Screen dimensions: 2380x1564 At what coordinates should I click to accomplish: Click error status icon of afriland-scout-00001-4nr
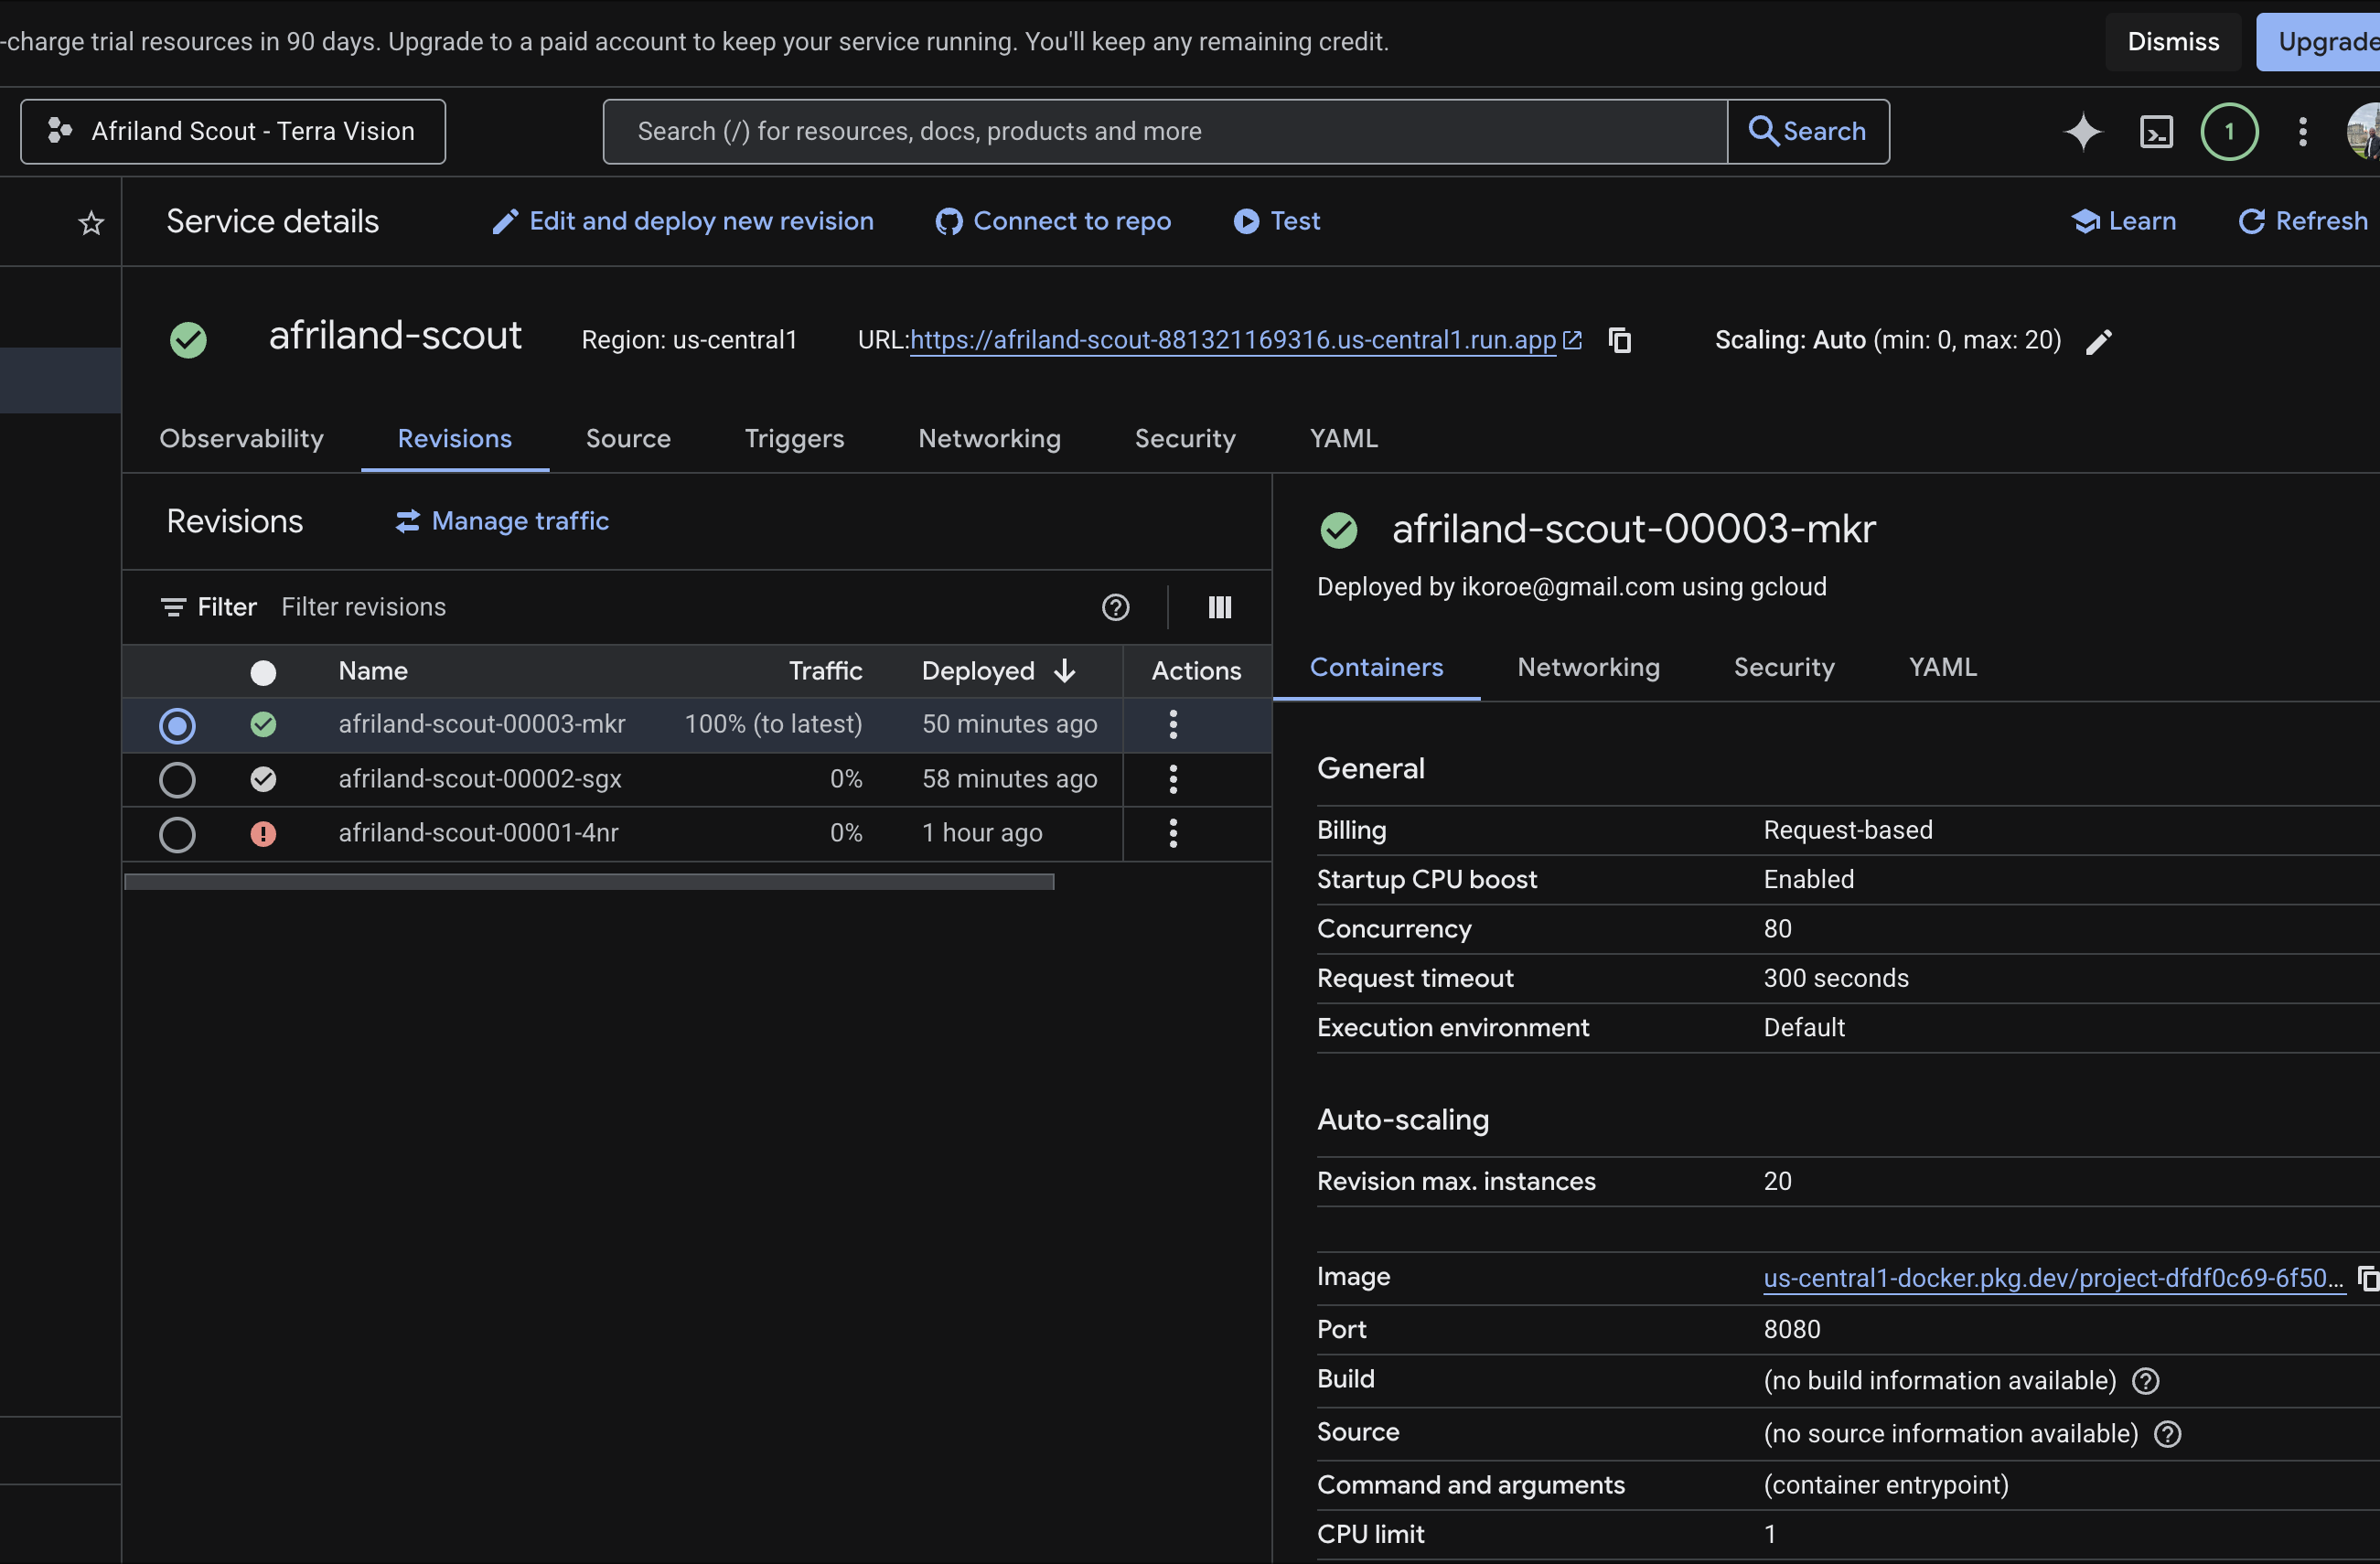pyautogui.click(x=263, y=833)
